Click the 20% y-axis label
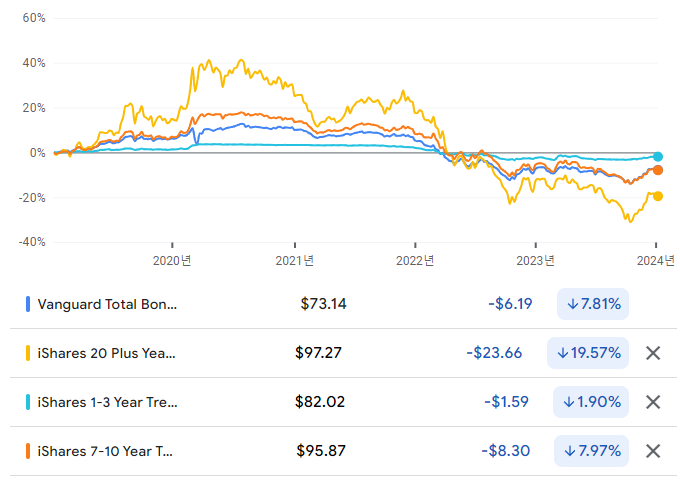The image size is (680, 488). tap(34, 108)
